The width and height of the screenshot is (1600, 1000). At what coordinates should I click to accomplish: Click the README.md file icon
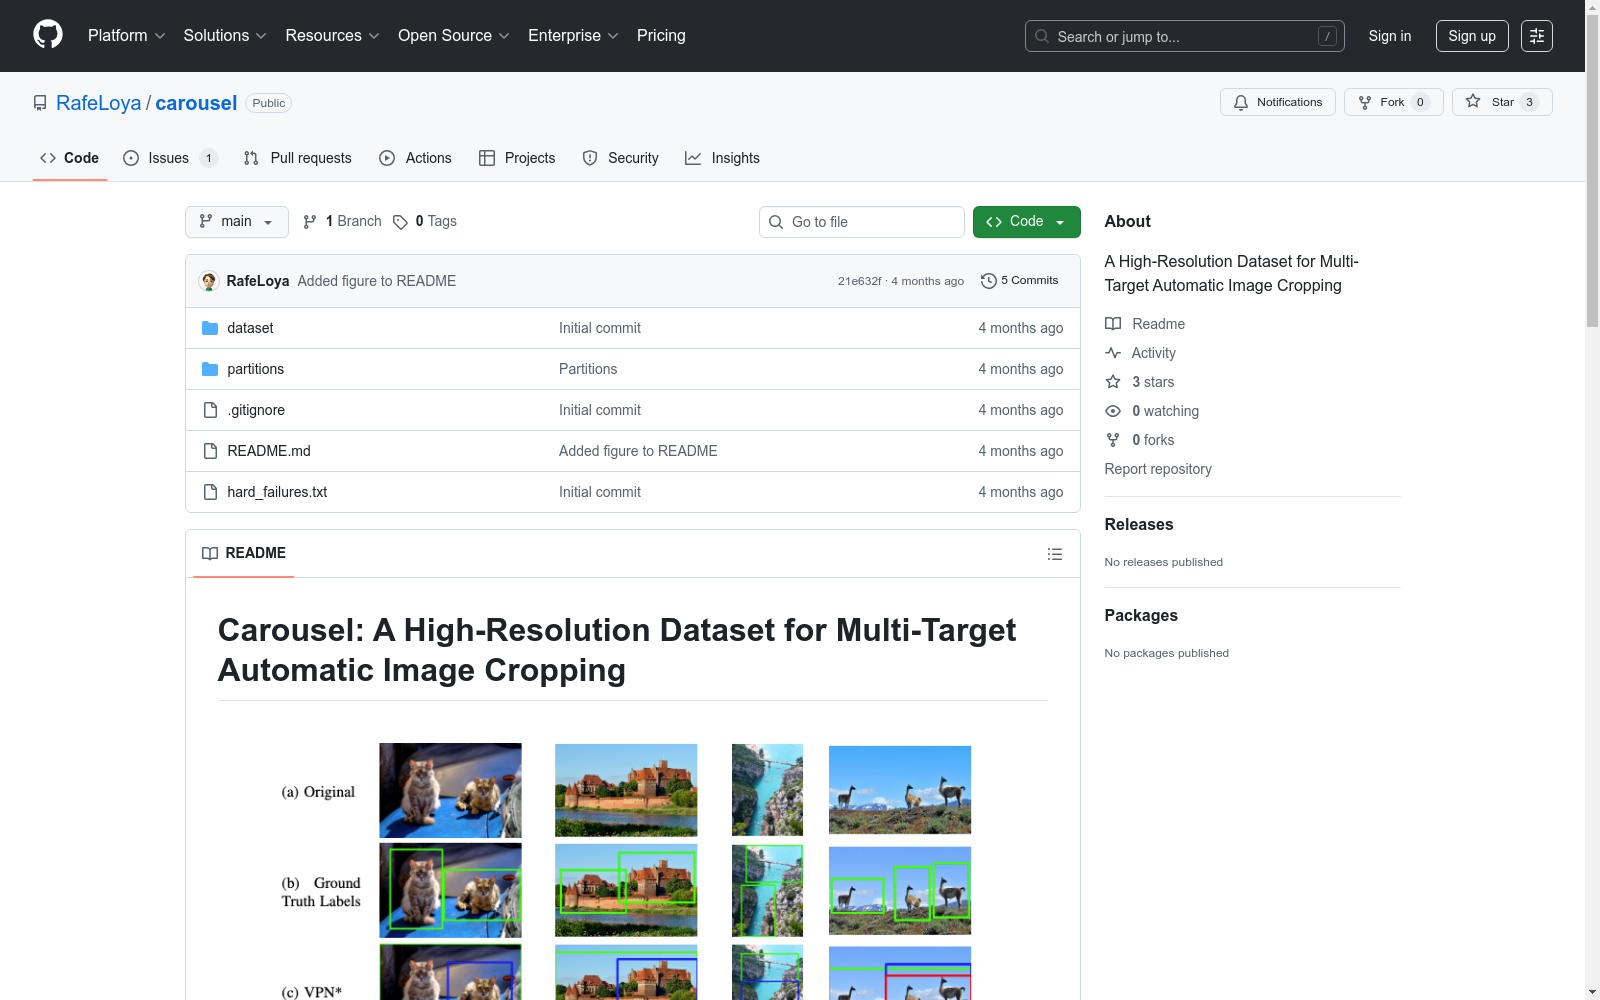[210, 451]
